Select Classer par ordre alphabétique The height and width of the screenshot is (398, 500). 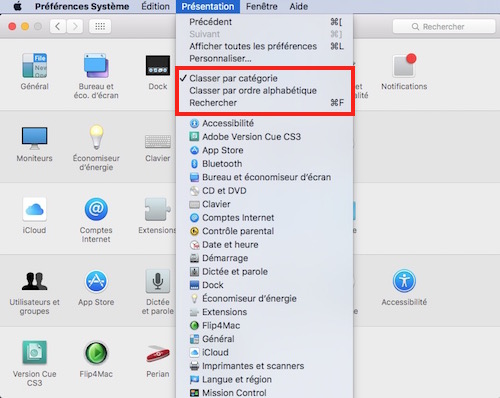pos(265,91)
